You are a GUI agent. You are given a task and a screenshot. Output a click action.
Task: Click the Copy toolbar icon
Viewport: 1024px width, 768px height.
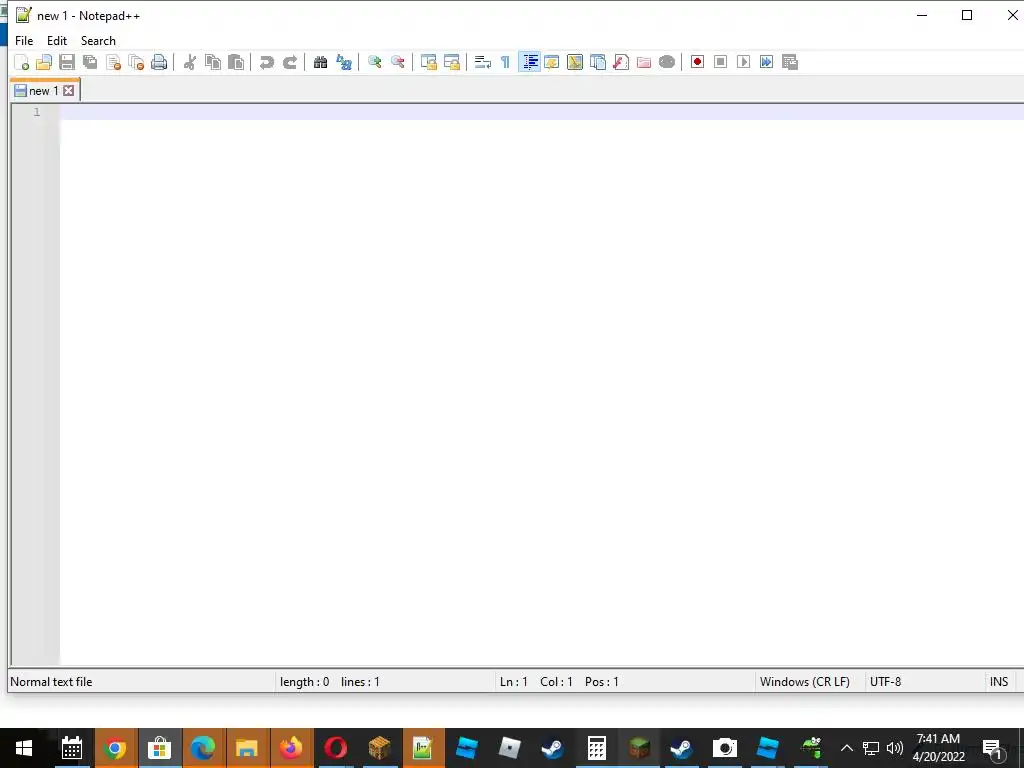tap(213, 62)
